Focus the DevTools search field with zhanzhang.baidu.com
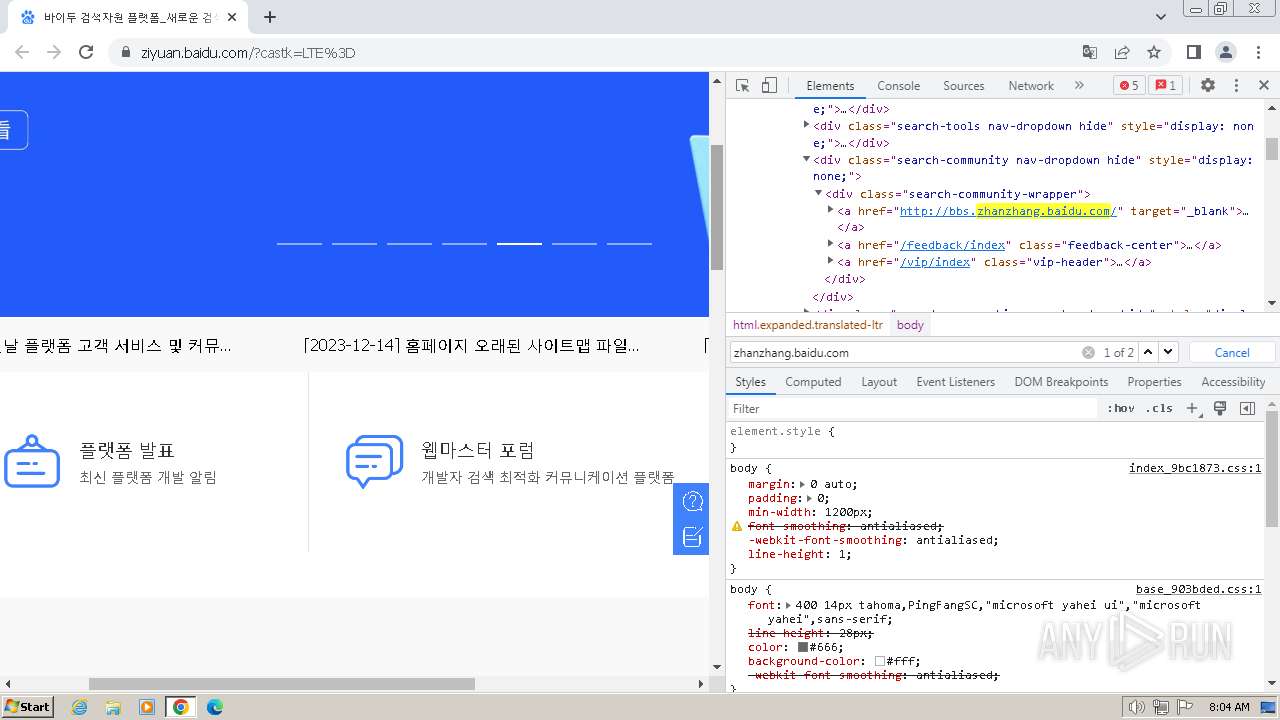 coord(905,352)
